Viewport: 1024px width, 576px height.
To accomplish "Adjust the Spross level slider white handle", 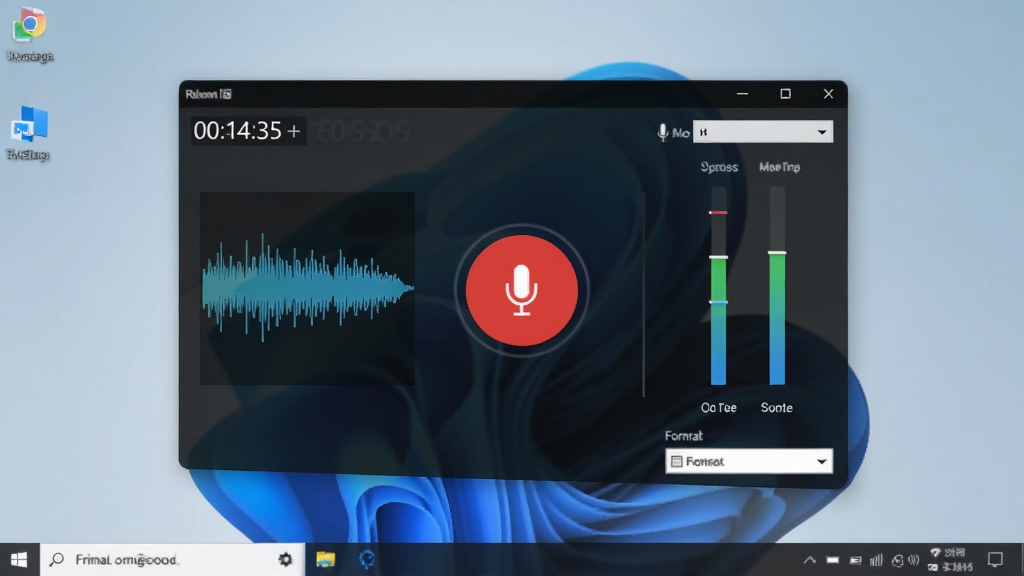I will click(x=718, y=257).
